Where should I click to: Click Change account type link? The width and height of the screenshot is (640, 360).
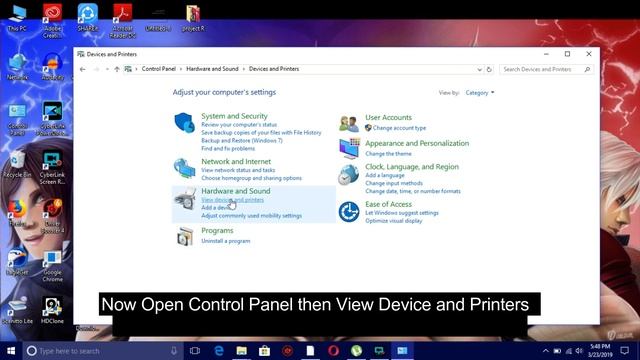point(399,128)
